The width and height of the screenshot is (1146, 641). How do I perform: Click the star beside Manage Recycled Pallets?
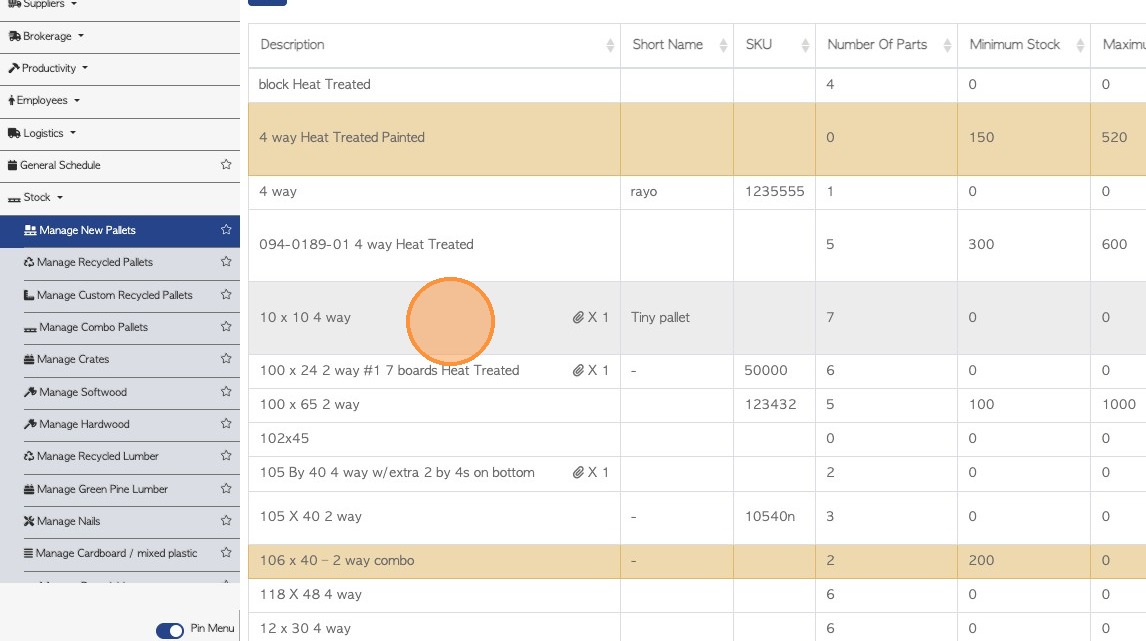226,262
